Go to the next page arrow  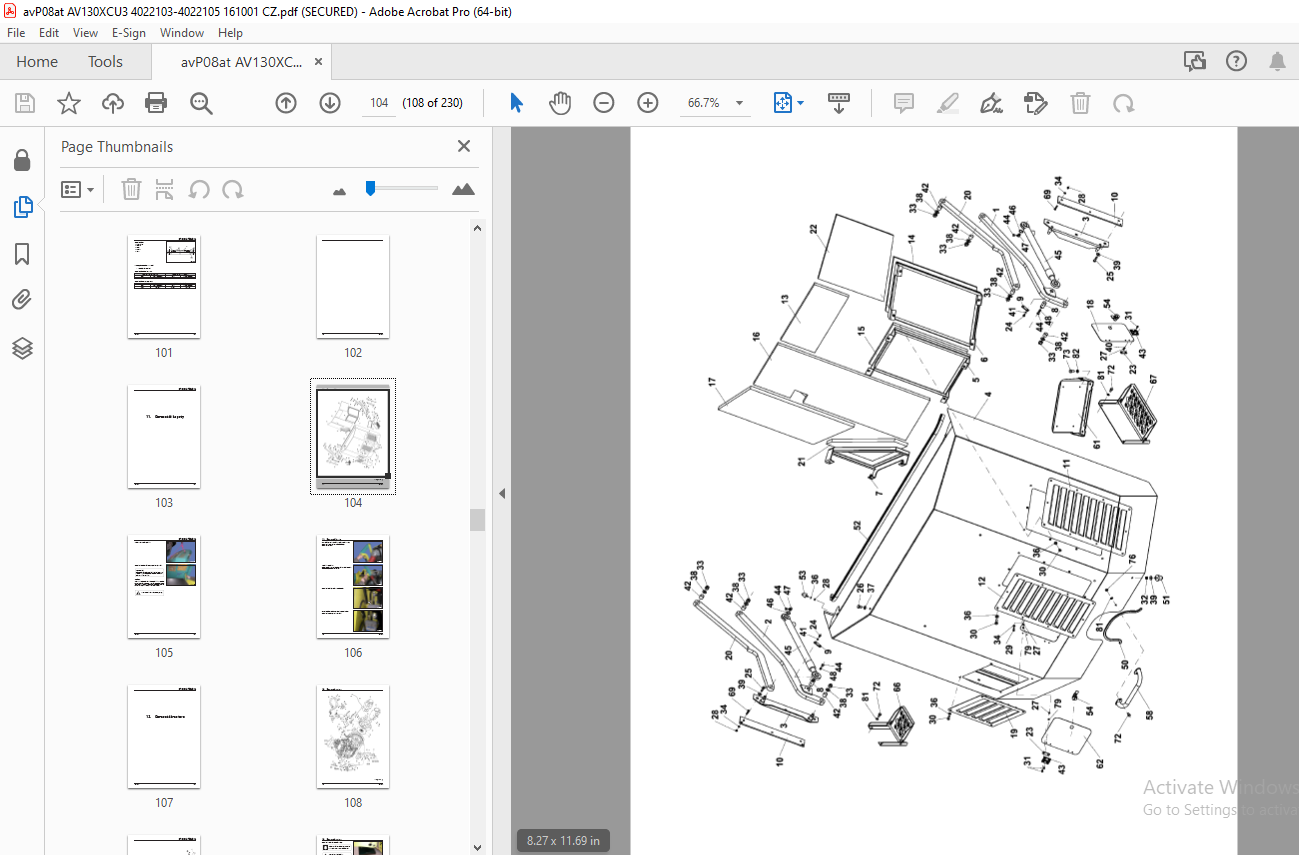pyautogui.click(x=330, y=103)
